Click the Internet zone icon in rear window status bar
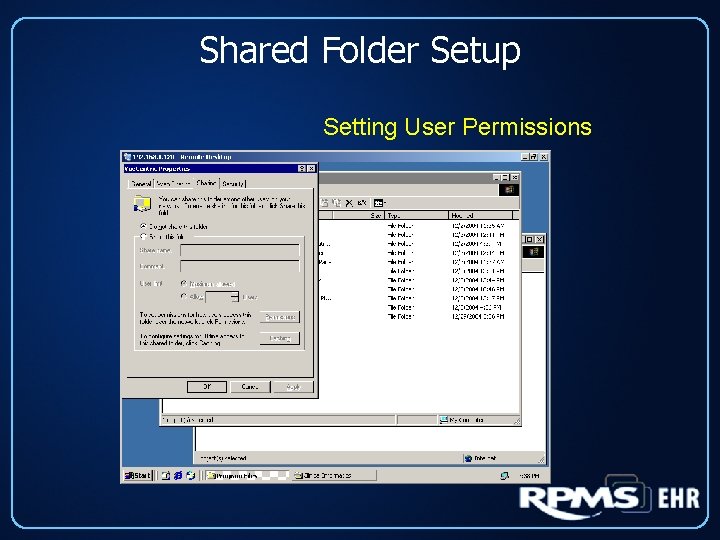Image resolution: width=720 pixels, height=540 pixels. (x=468, y=458)
